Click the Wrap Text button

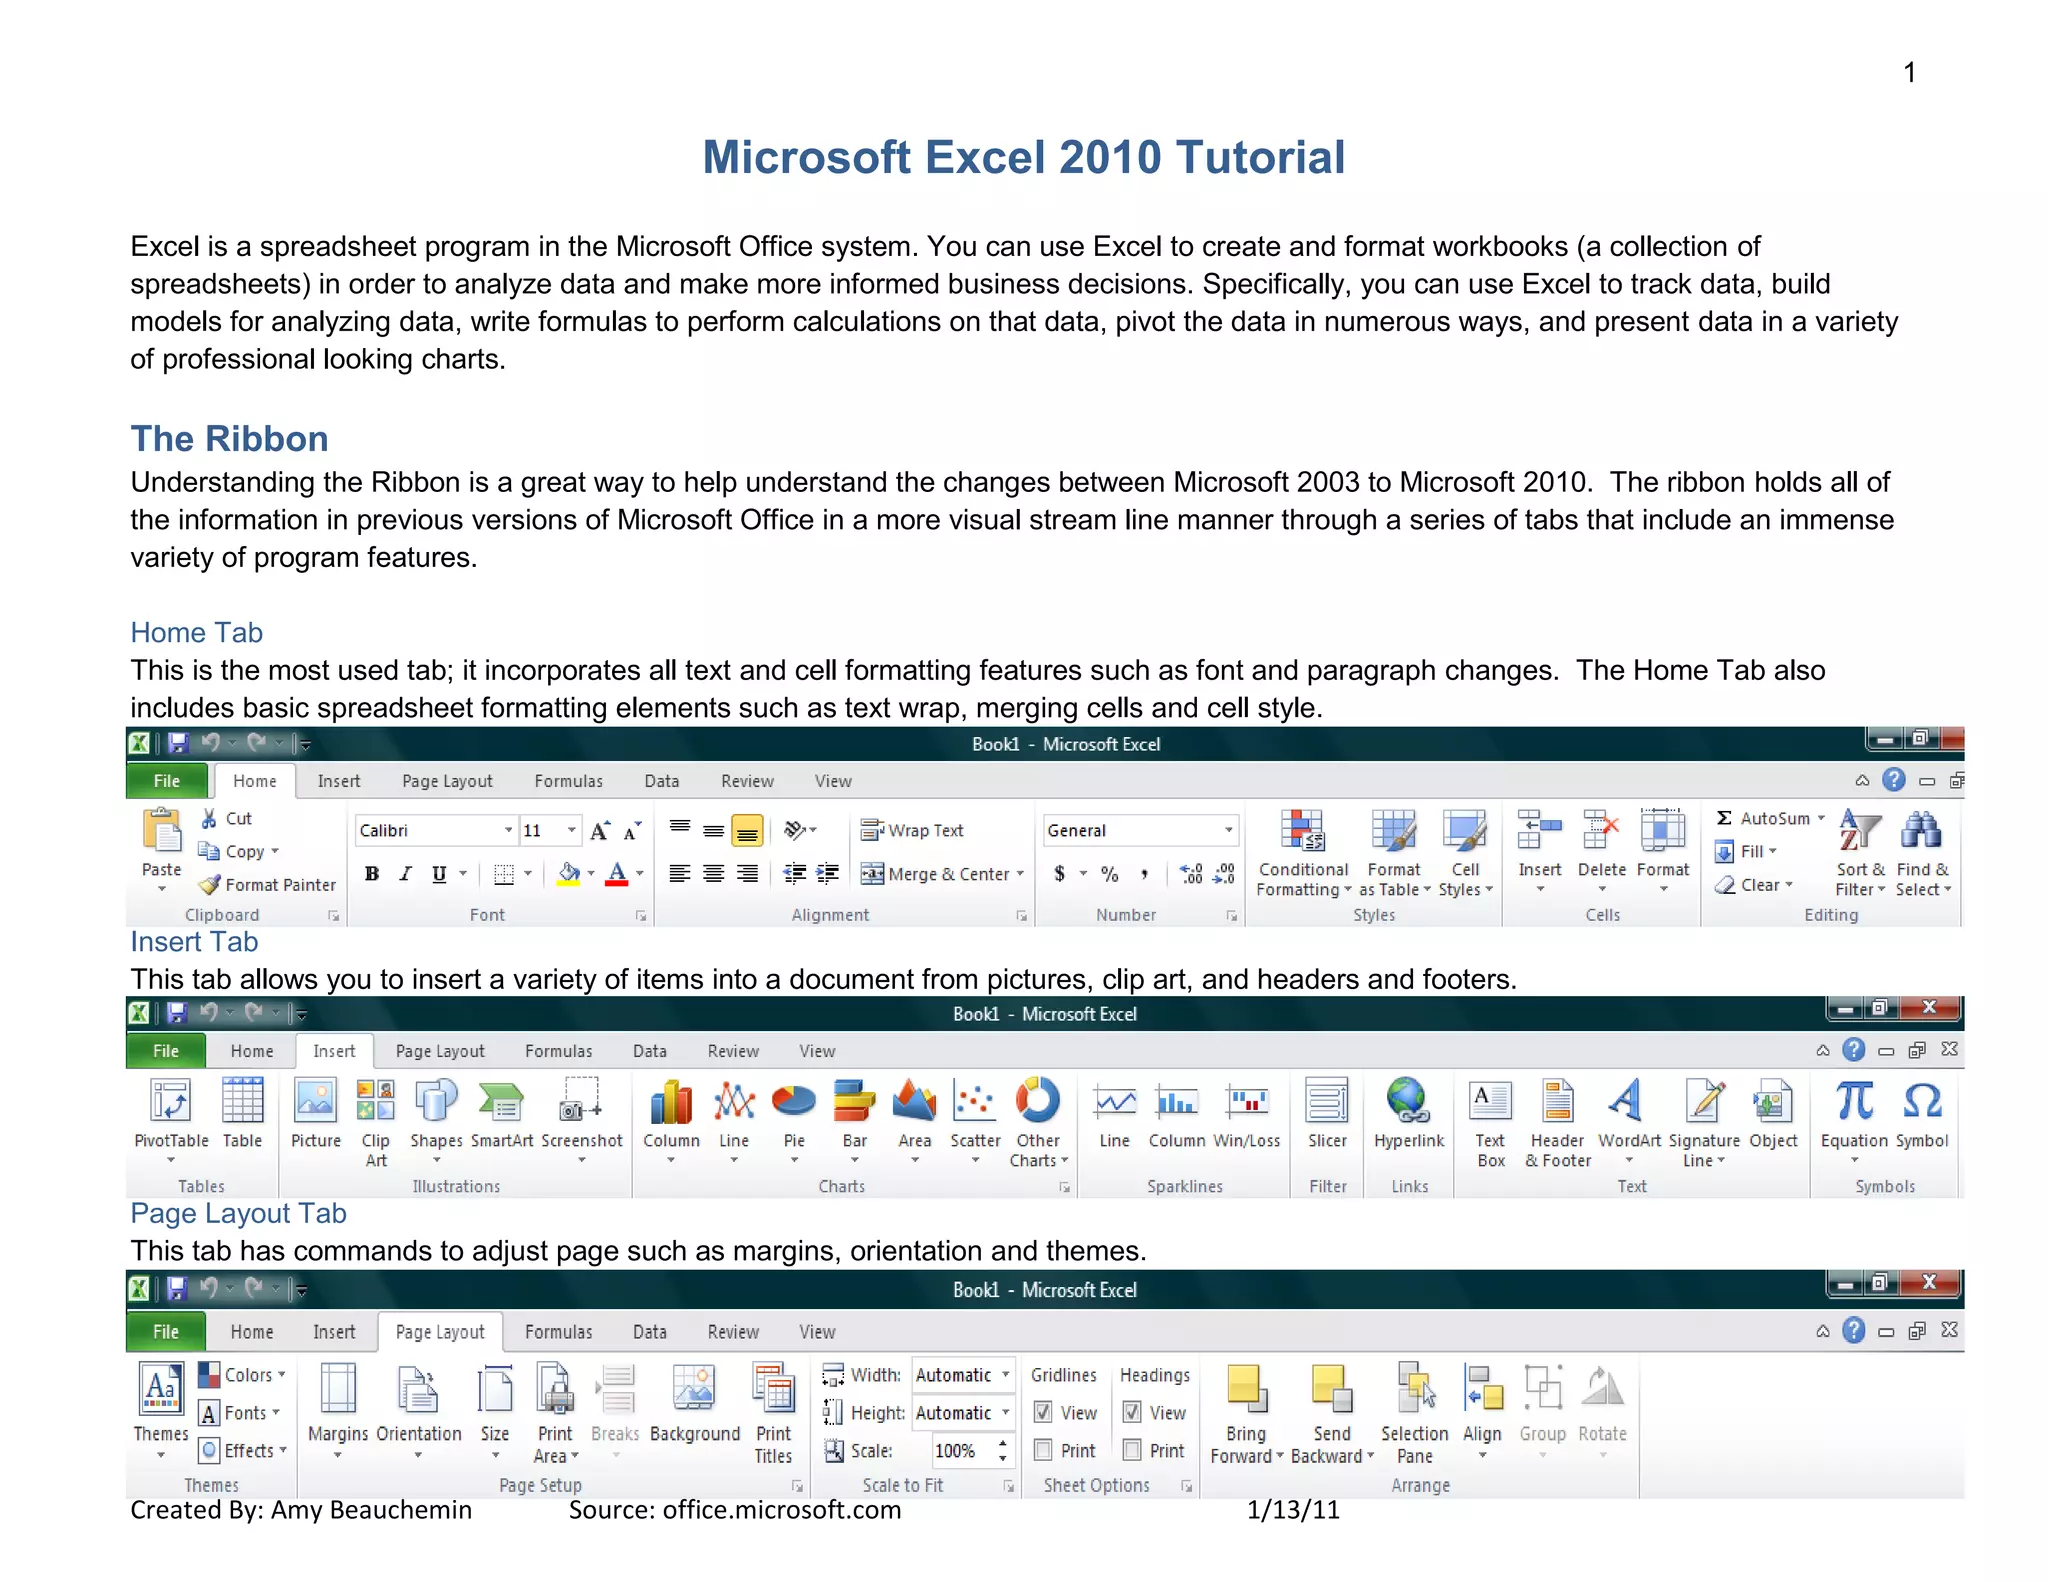click(913, 830)
